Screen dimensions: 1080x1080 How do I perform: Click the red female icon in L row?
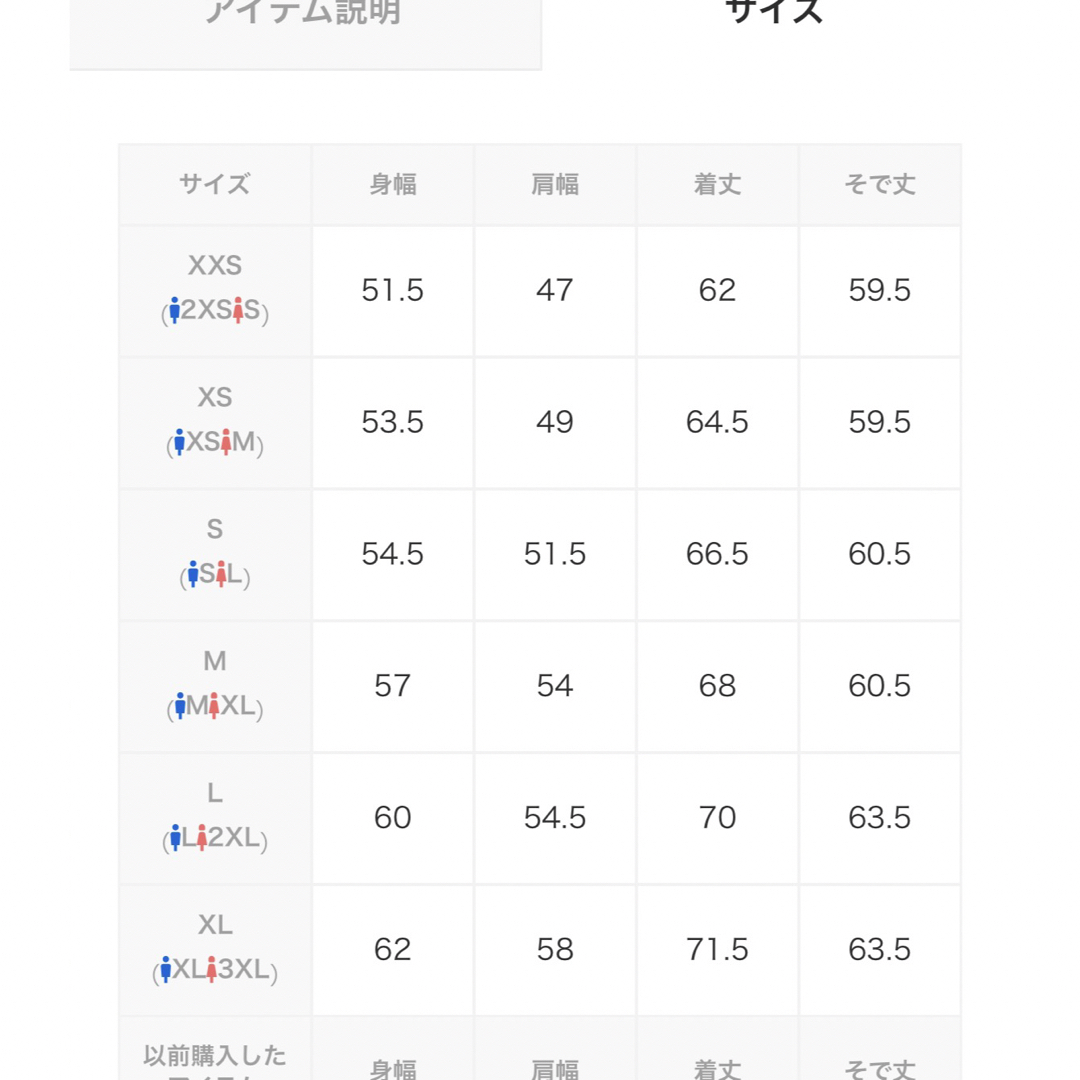point(201,838)
